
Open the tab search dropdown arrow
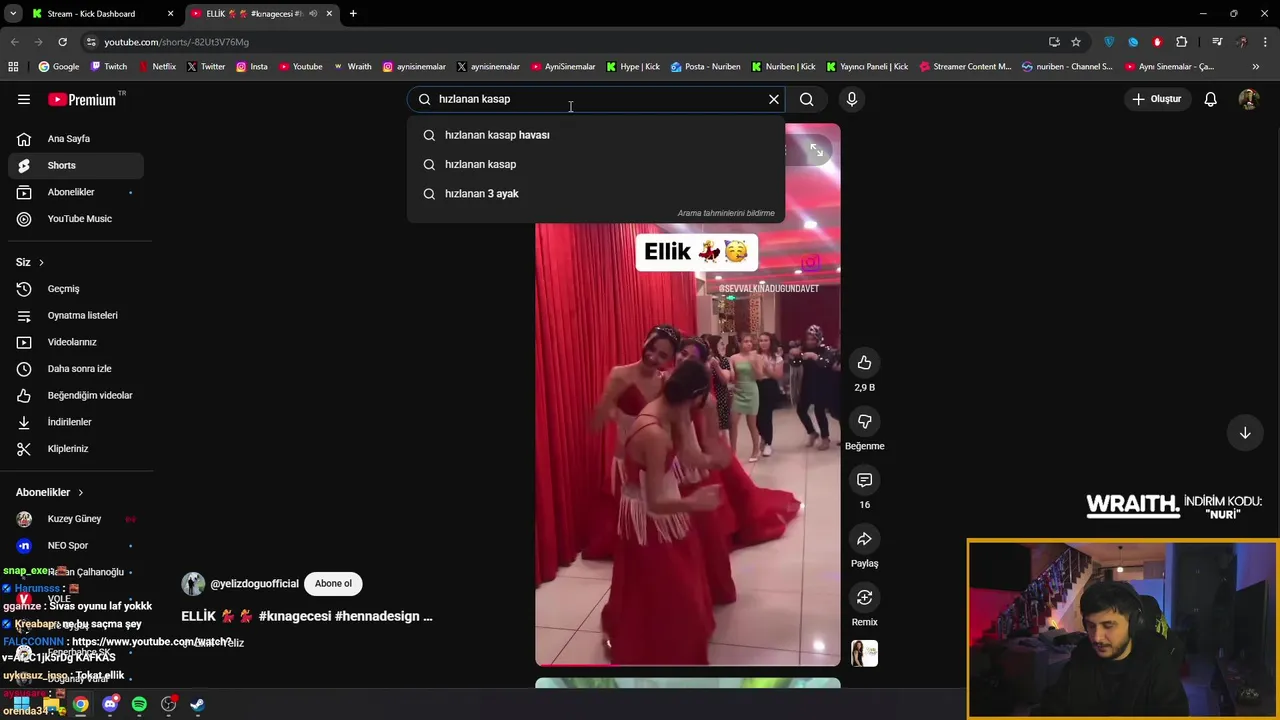[13, 14]
